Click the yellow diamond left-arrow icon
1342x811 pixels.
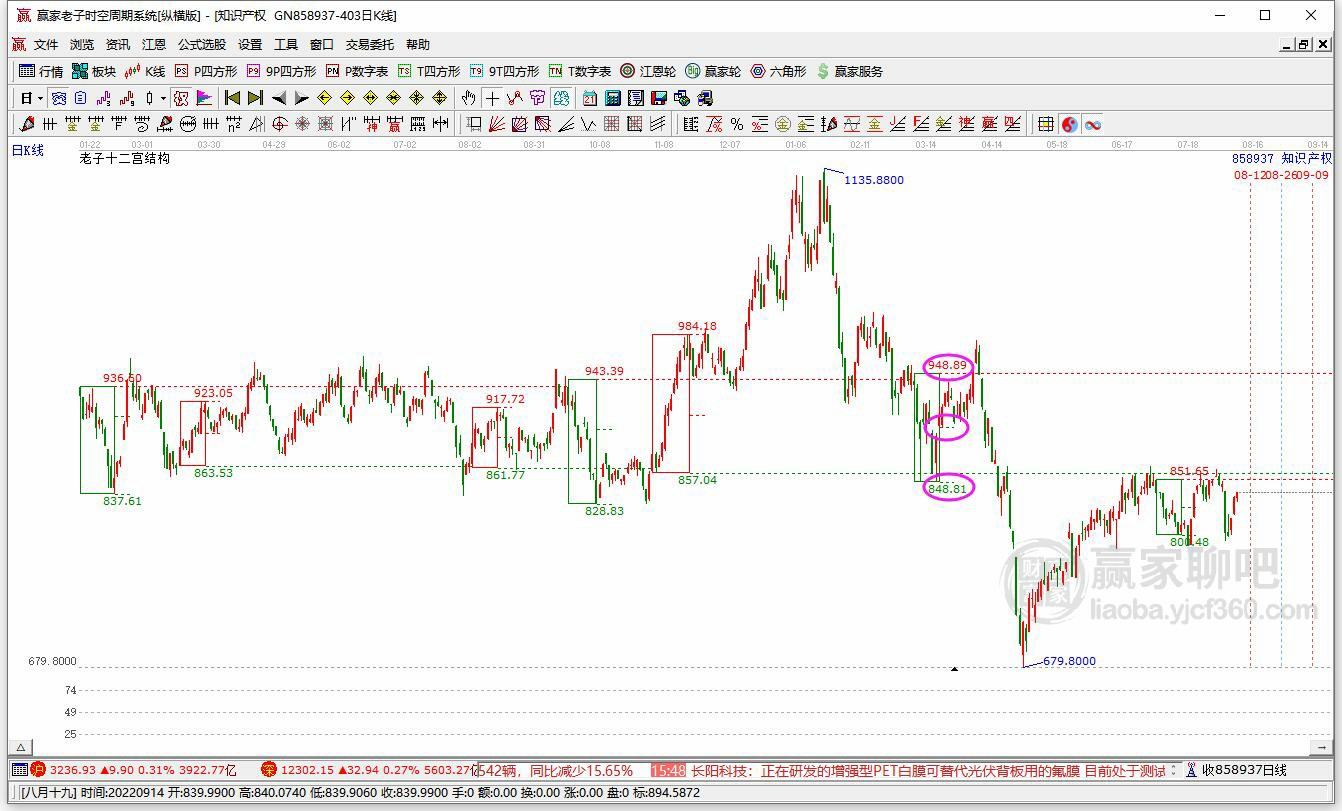[x=324, y=98]
